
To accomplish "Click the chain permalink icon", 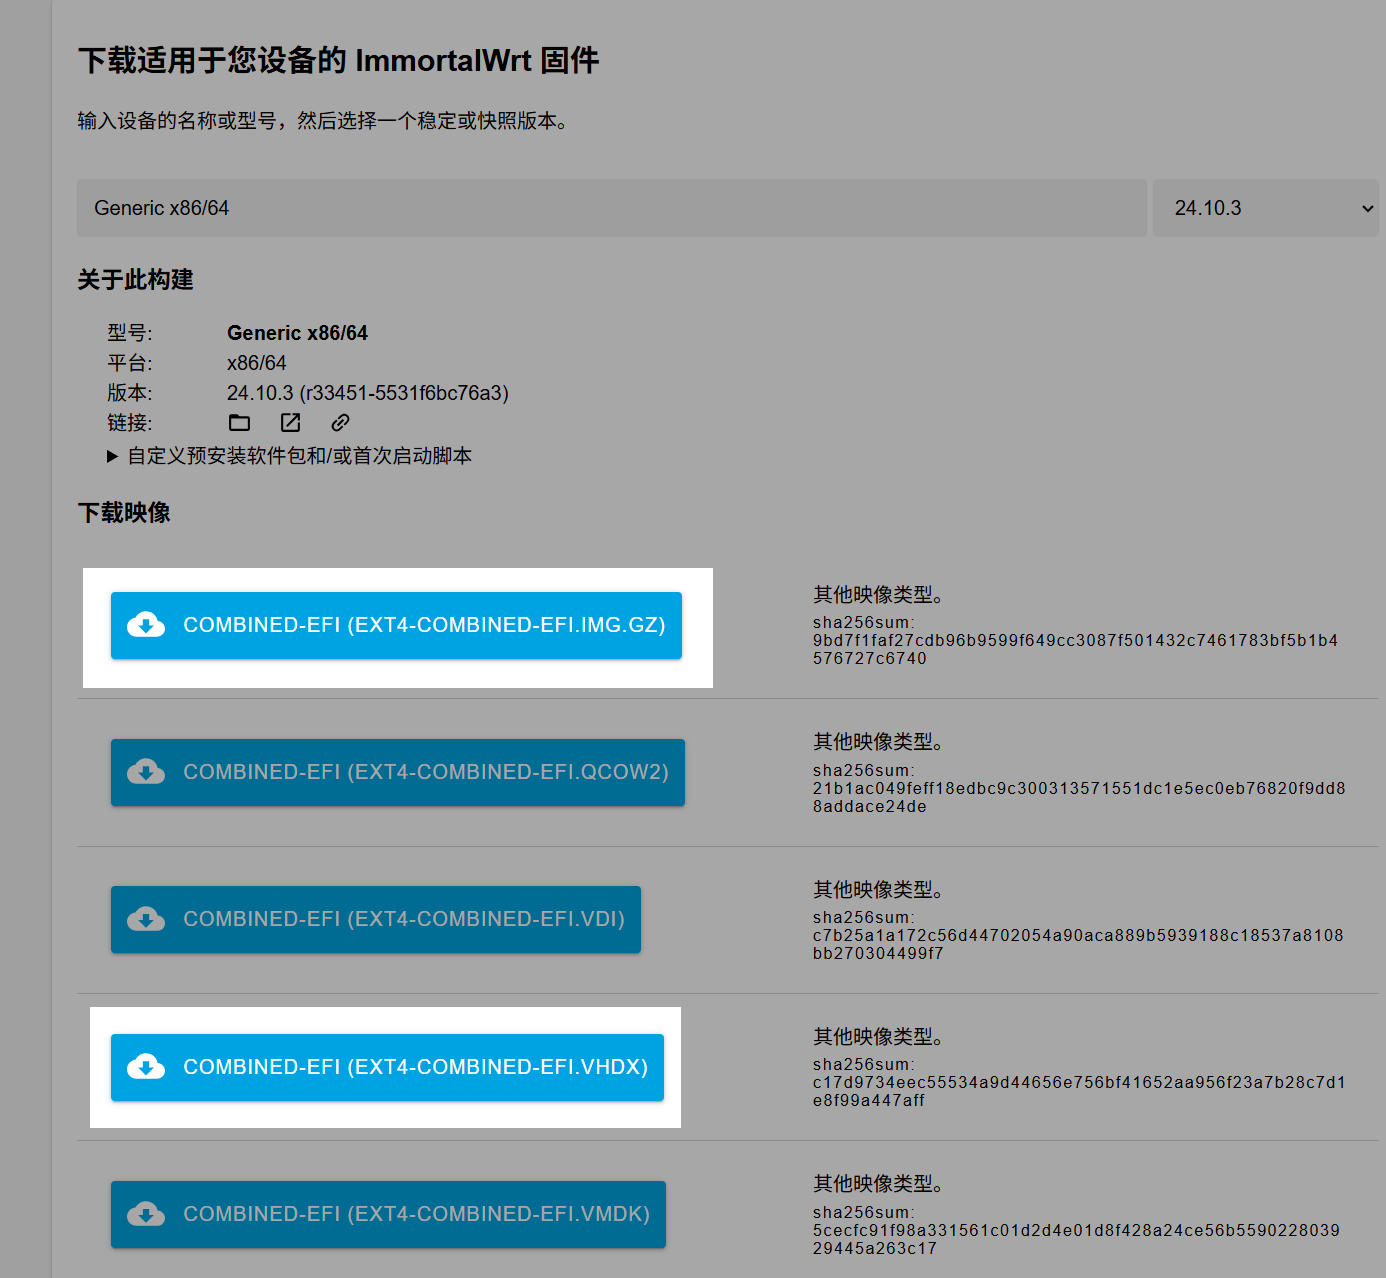I will tap(340, 423).
